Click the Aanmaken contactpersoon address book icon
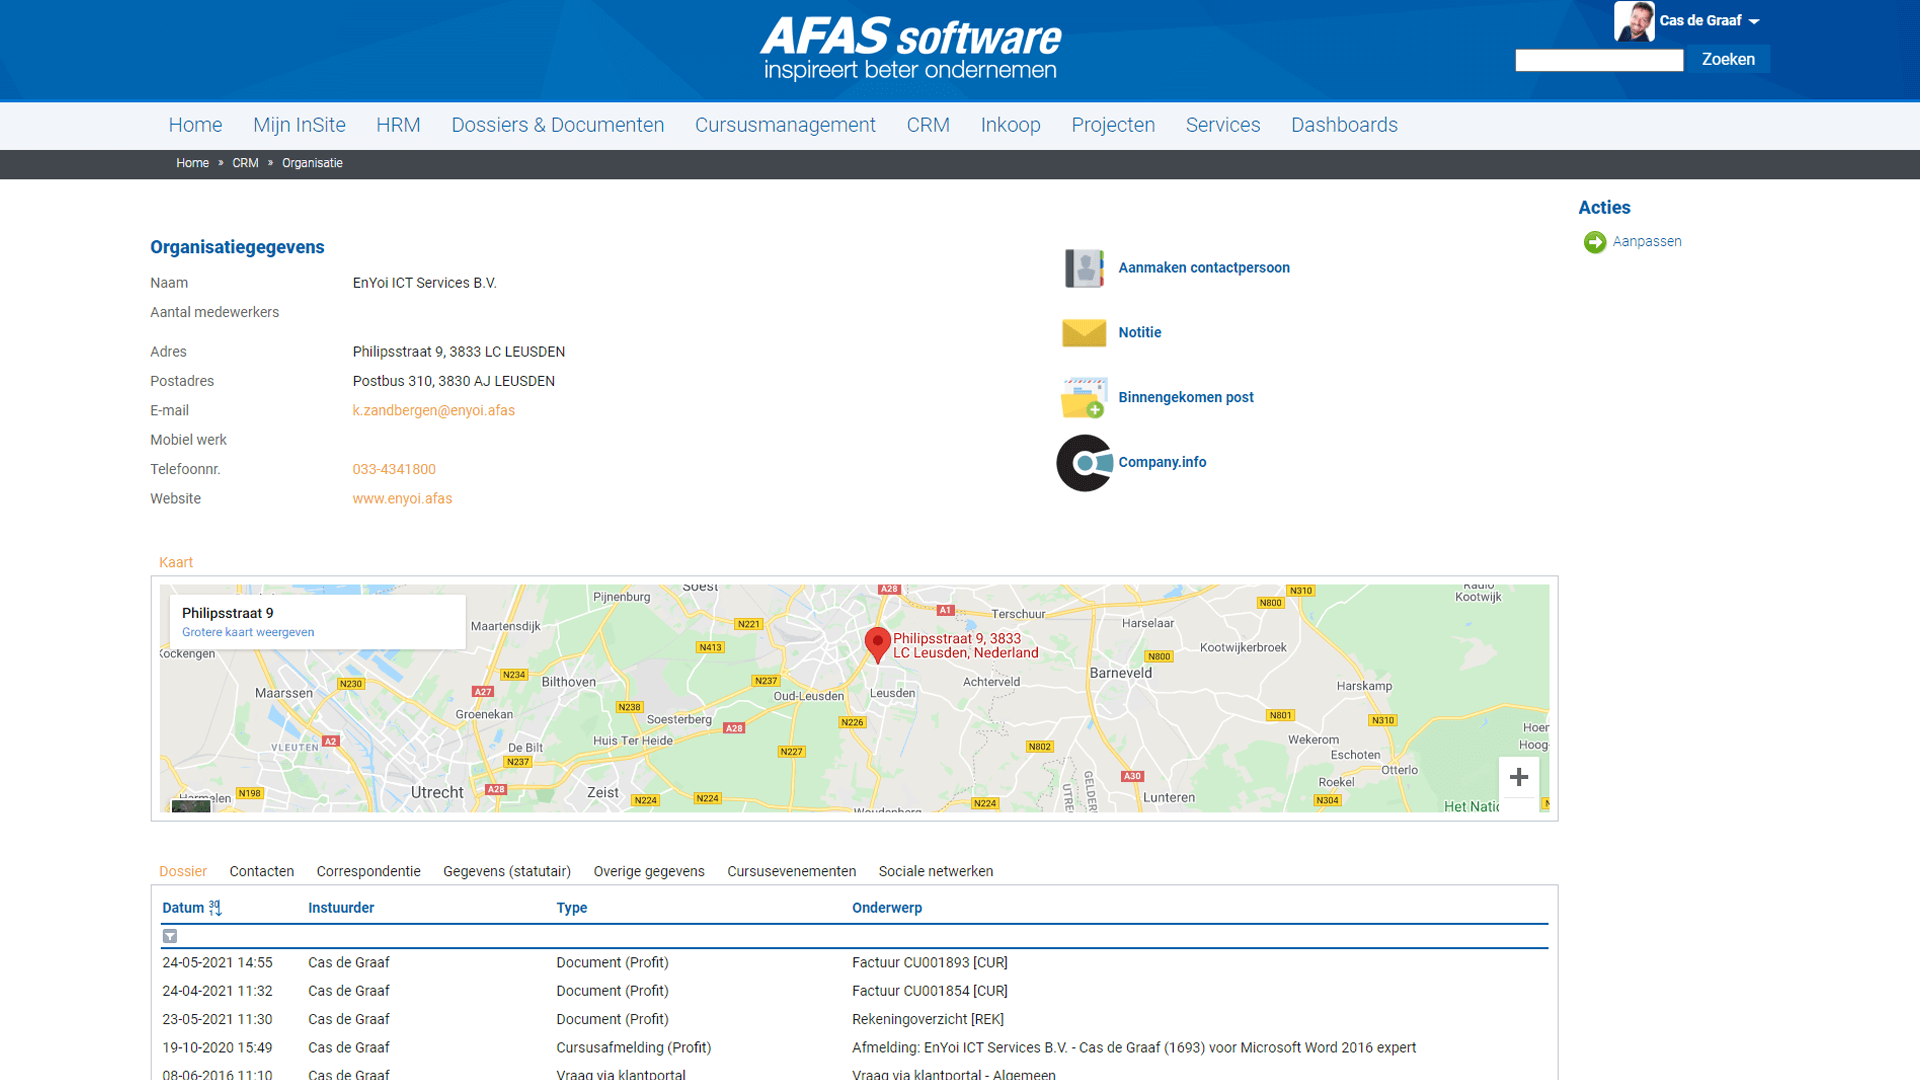This screenshot has height=1080, width=1920. click(x=1084, y=268)
